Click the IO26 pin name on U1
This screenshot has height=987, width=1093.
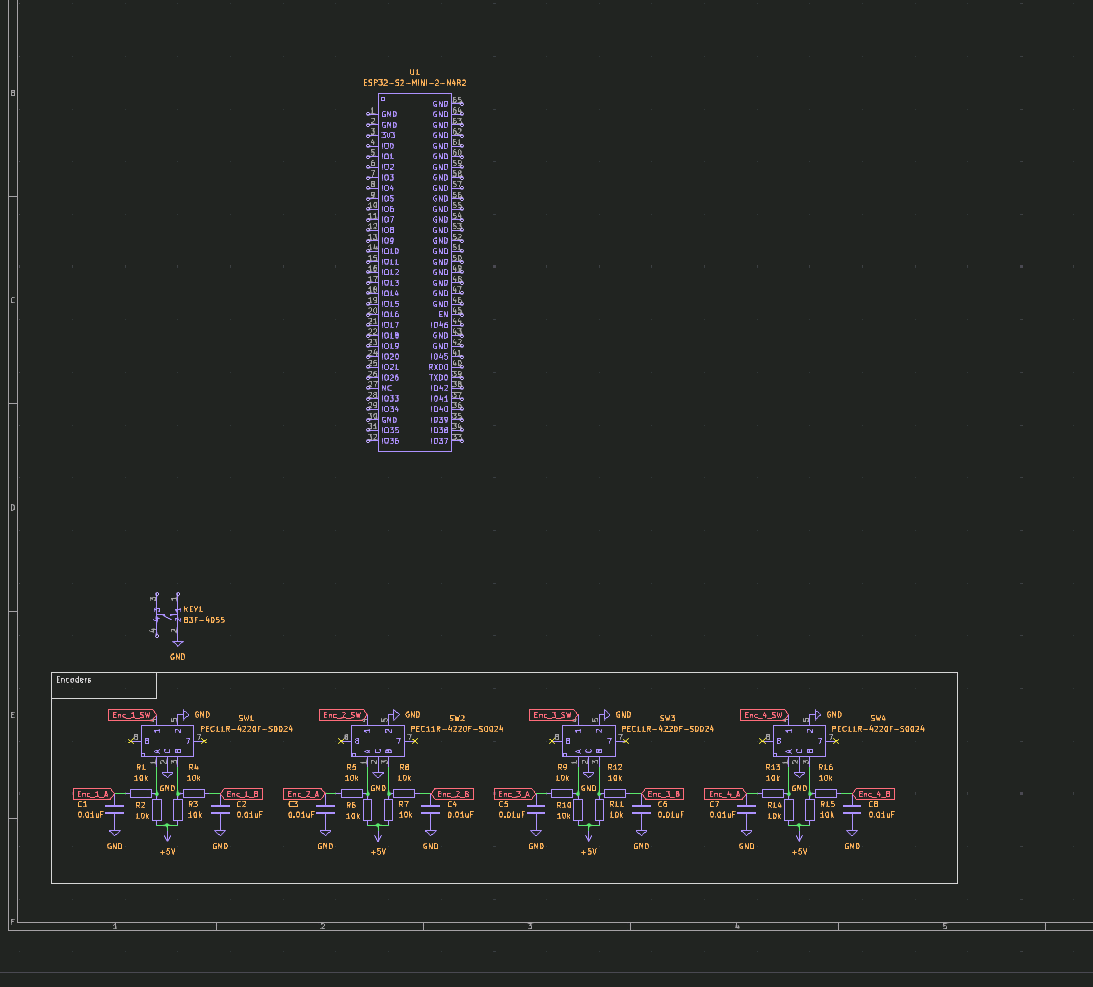(390, 378)
